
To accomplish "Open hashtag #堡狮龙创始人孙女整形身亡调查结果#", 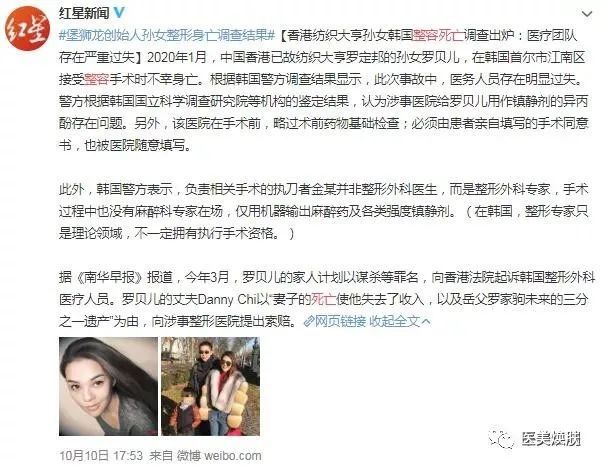I will (x=167, y=36).
